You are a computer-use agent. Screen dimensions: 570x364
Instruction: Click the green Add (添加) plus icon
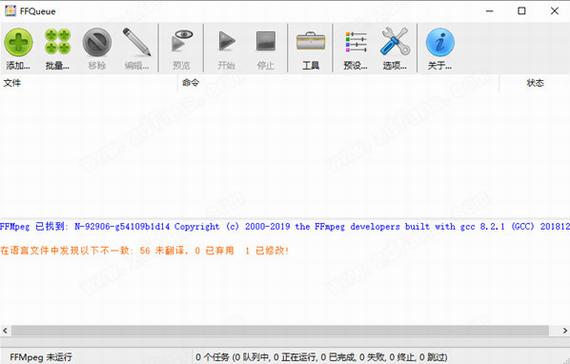18,43
